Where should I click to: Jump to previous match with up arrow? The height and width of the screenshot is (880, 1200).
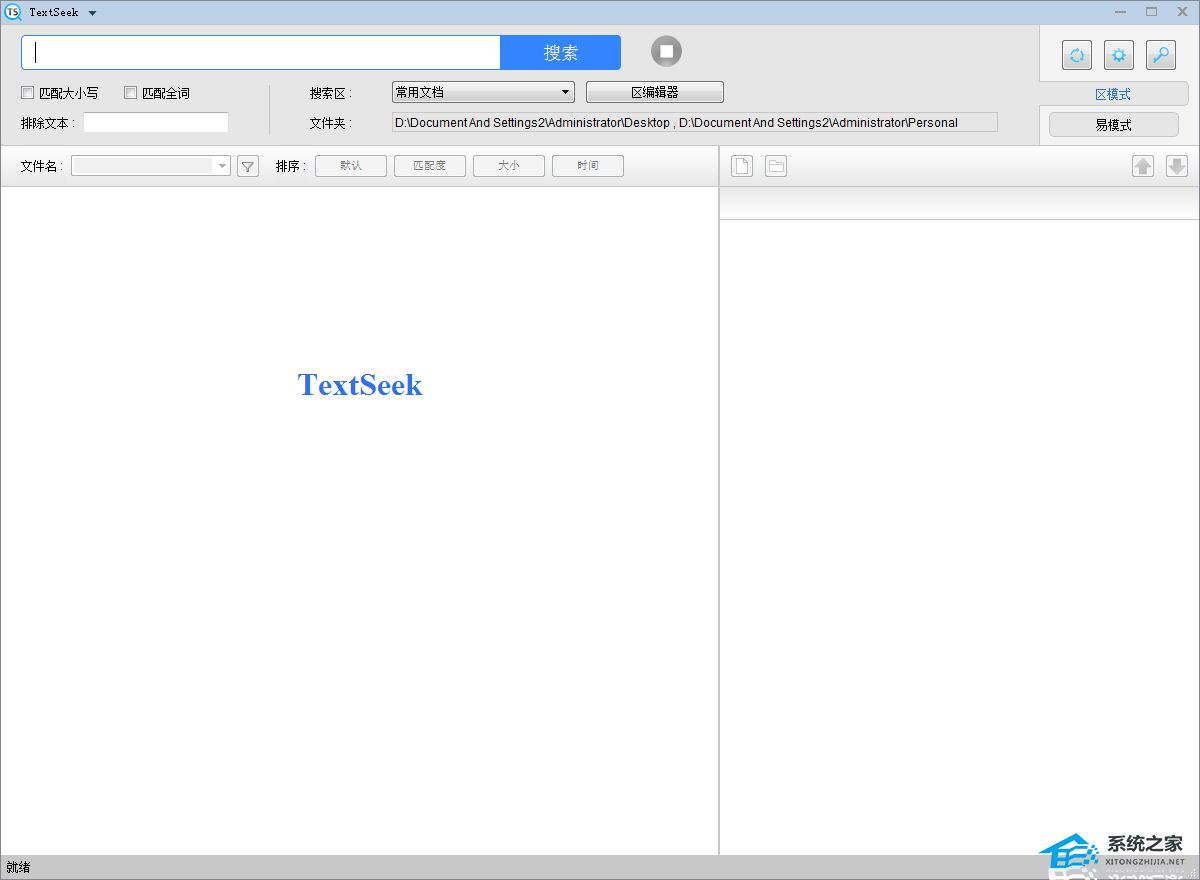pos(1143,166)
